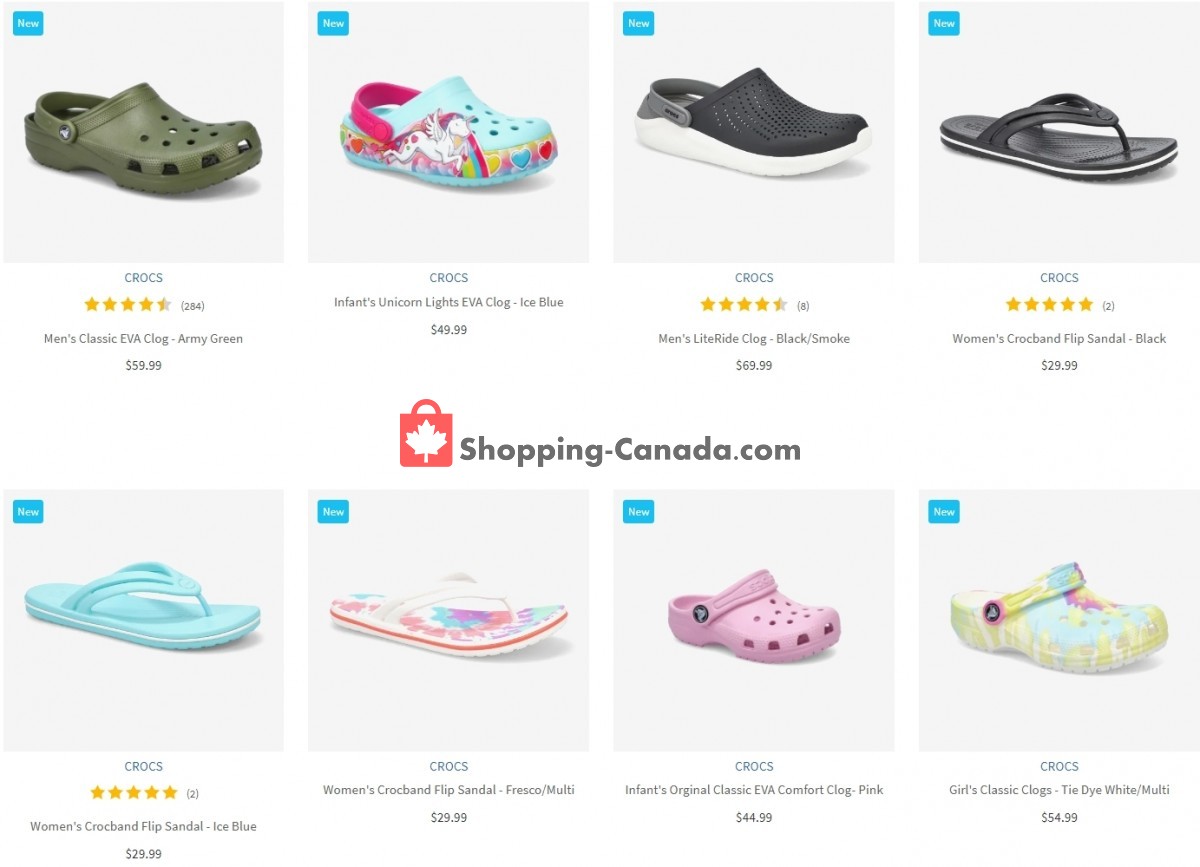Click the New badge on Ice Blue sandal

pos(28,511)
